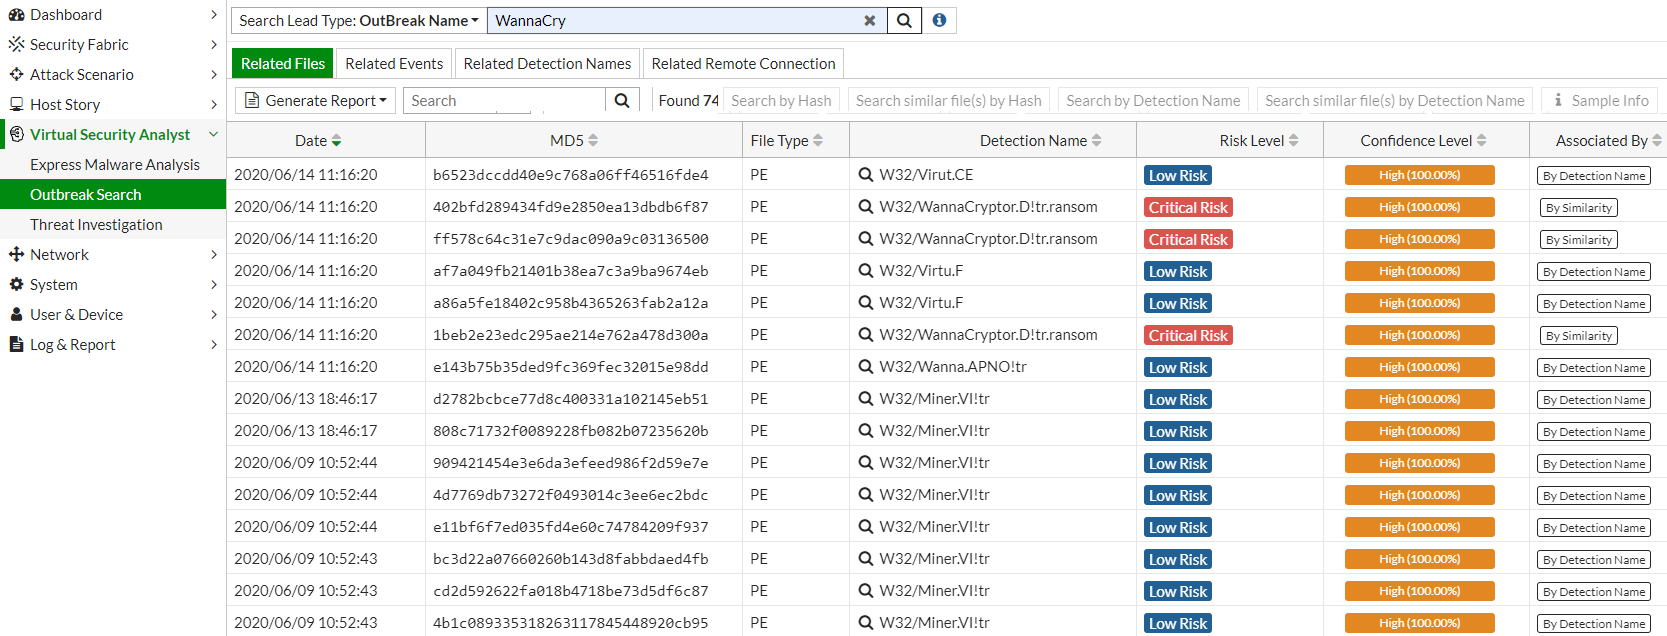1667x636 pixels.
Task: Click By Detection Name on W32/Virut.CE row
Action: [x=1594, y=176]
